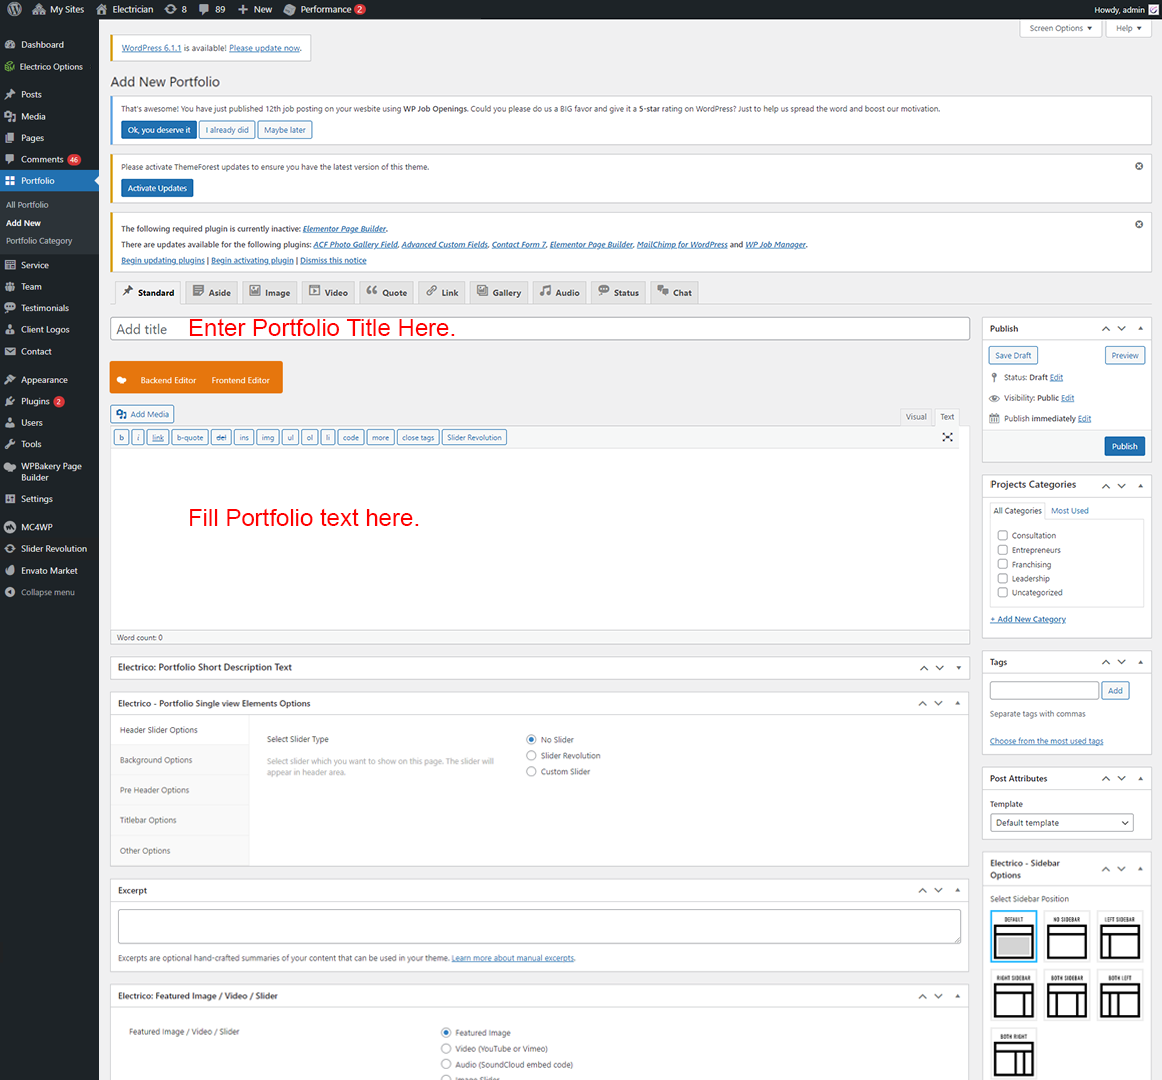Select the Left Sidebar layout icon
The image size is (1162, 1080).
click(1119, 937)
